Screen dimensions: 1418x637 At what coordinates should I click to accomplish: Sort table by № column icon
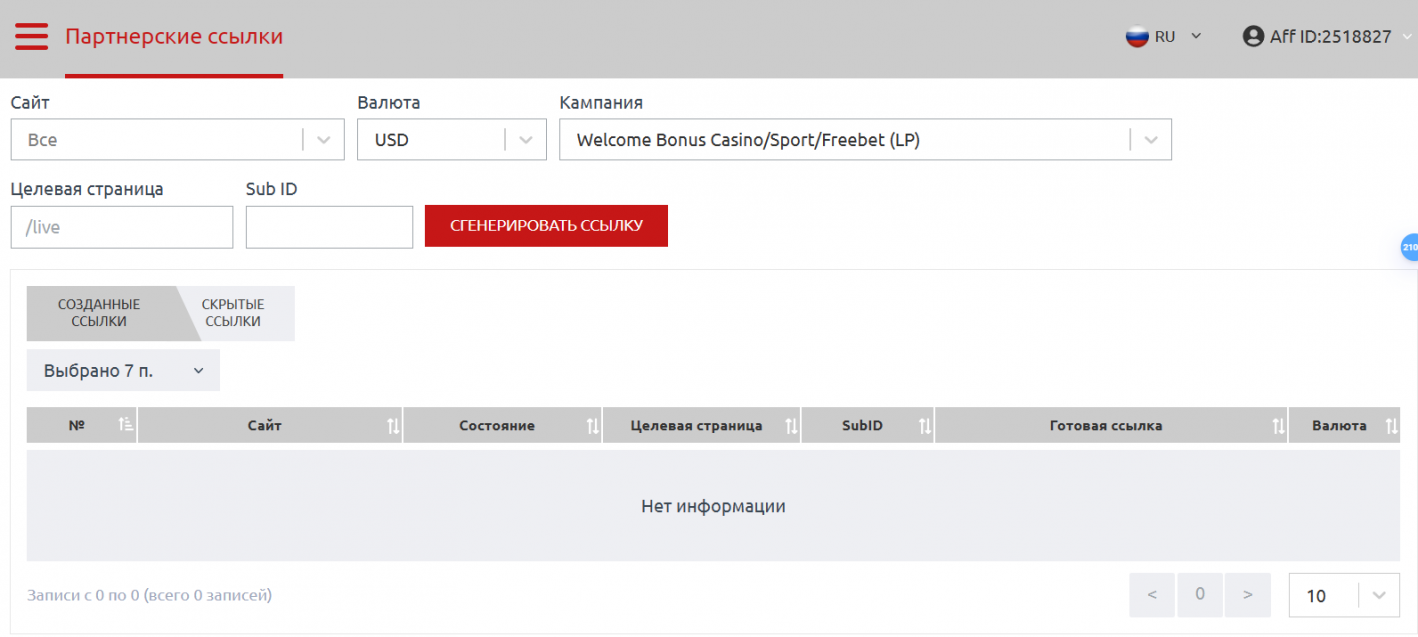point(126,425)
